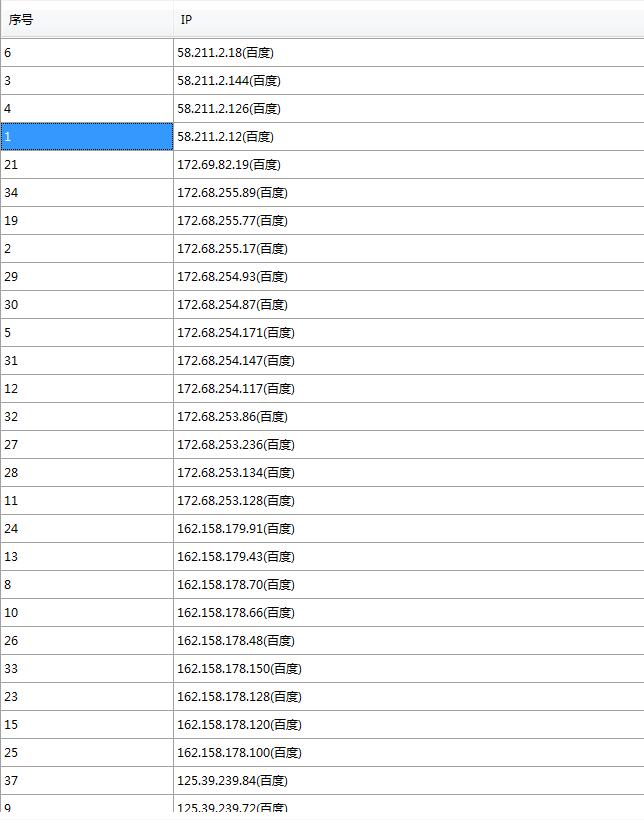Screen dimensions: 644x820
Task: Sort by the 序号 column header
Action: pos(87,20)
